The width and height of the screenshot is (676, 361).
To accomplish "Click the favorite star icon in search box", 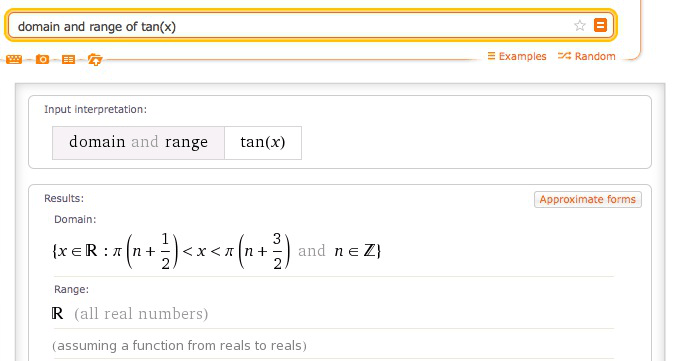I will [579, 25].
